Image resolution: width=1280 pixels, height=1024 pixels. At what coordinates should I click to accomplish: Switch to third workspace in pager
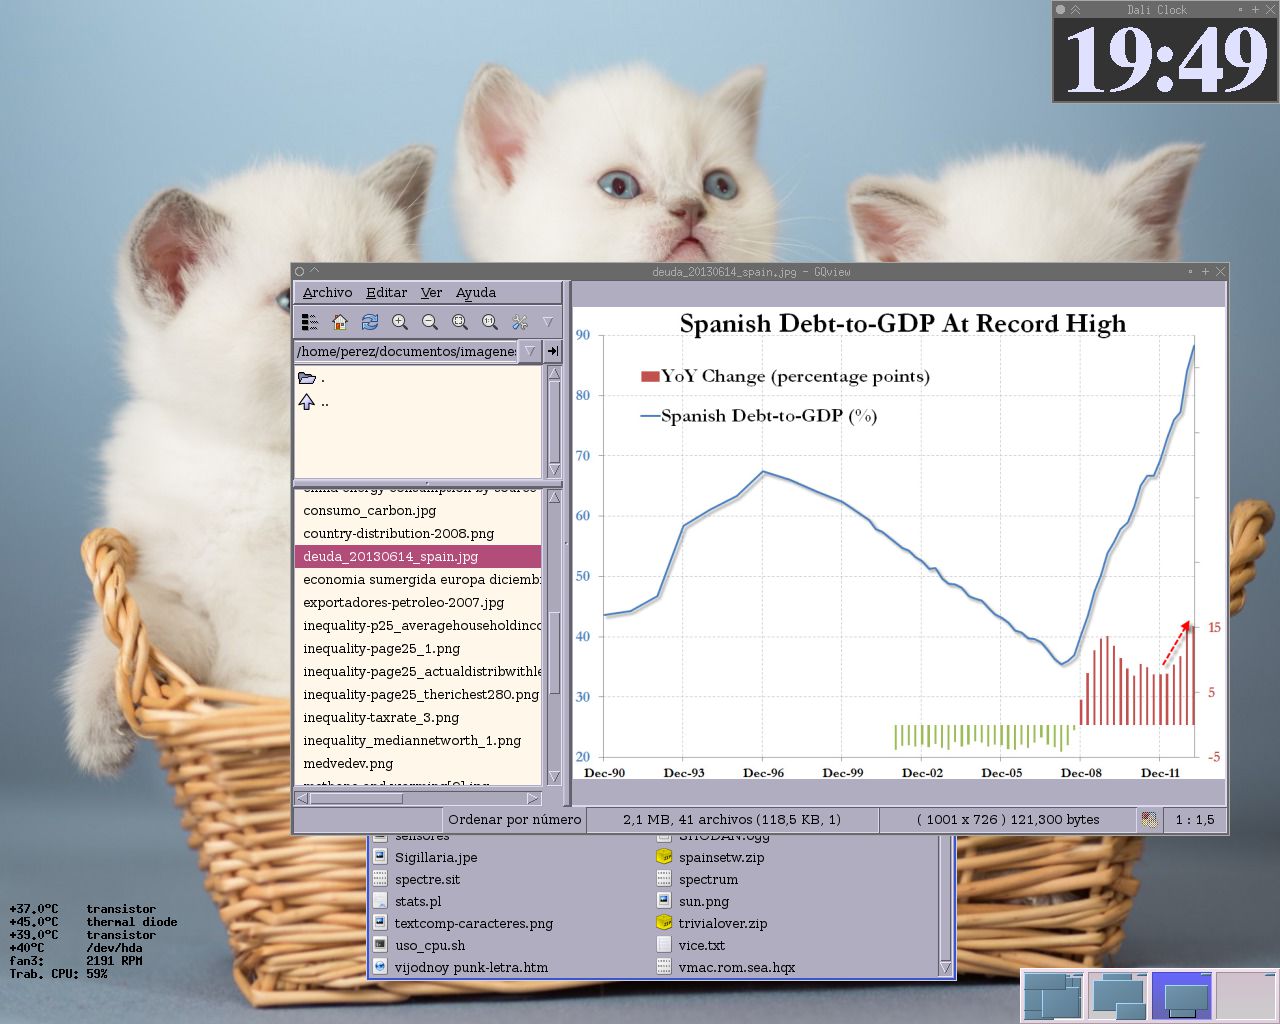click(1181, 995)
